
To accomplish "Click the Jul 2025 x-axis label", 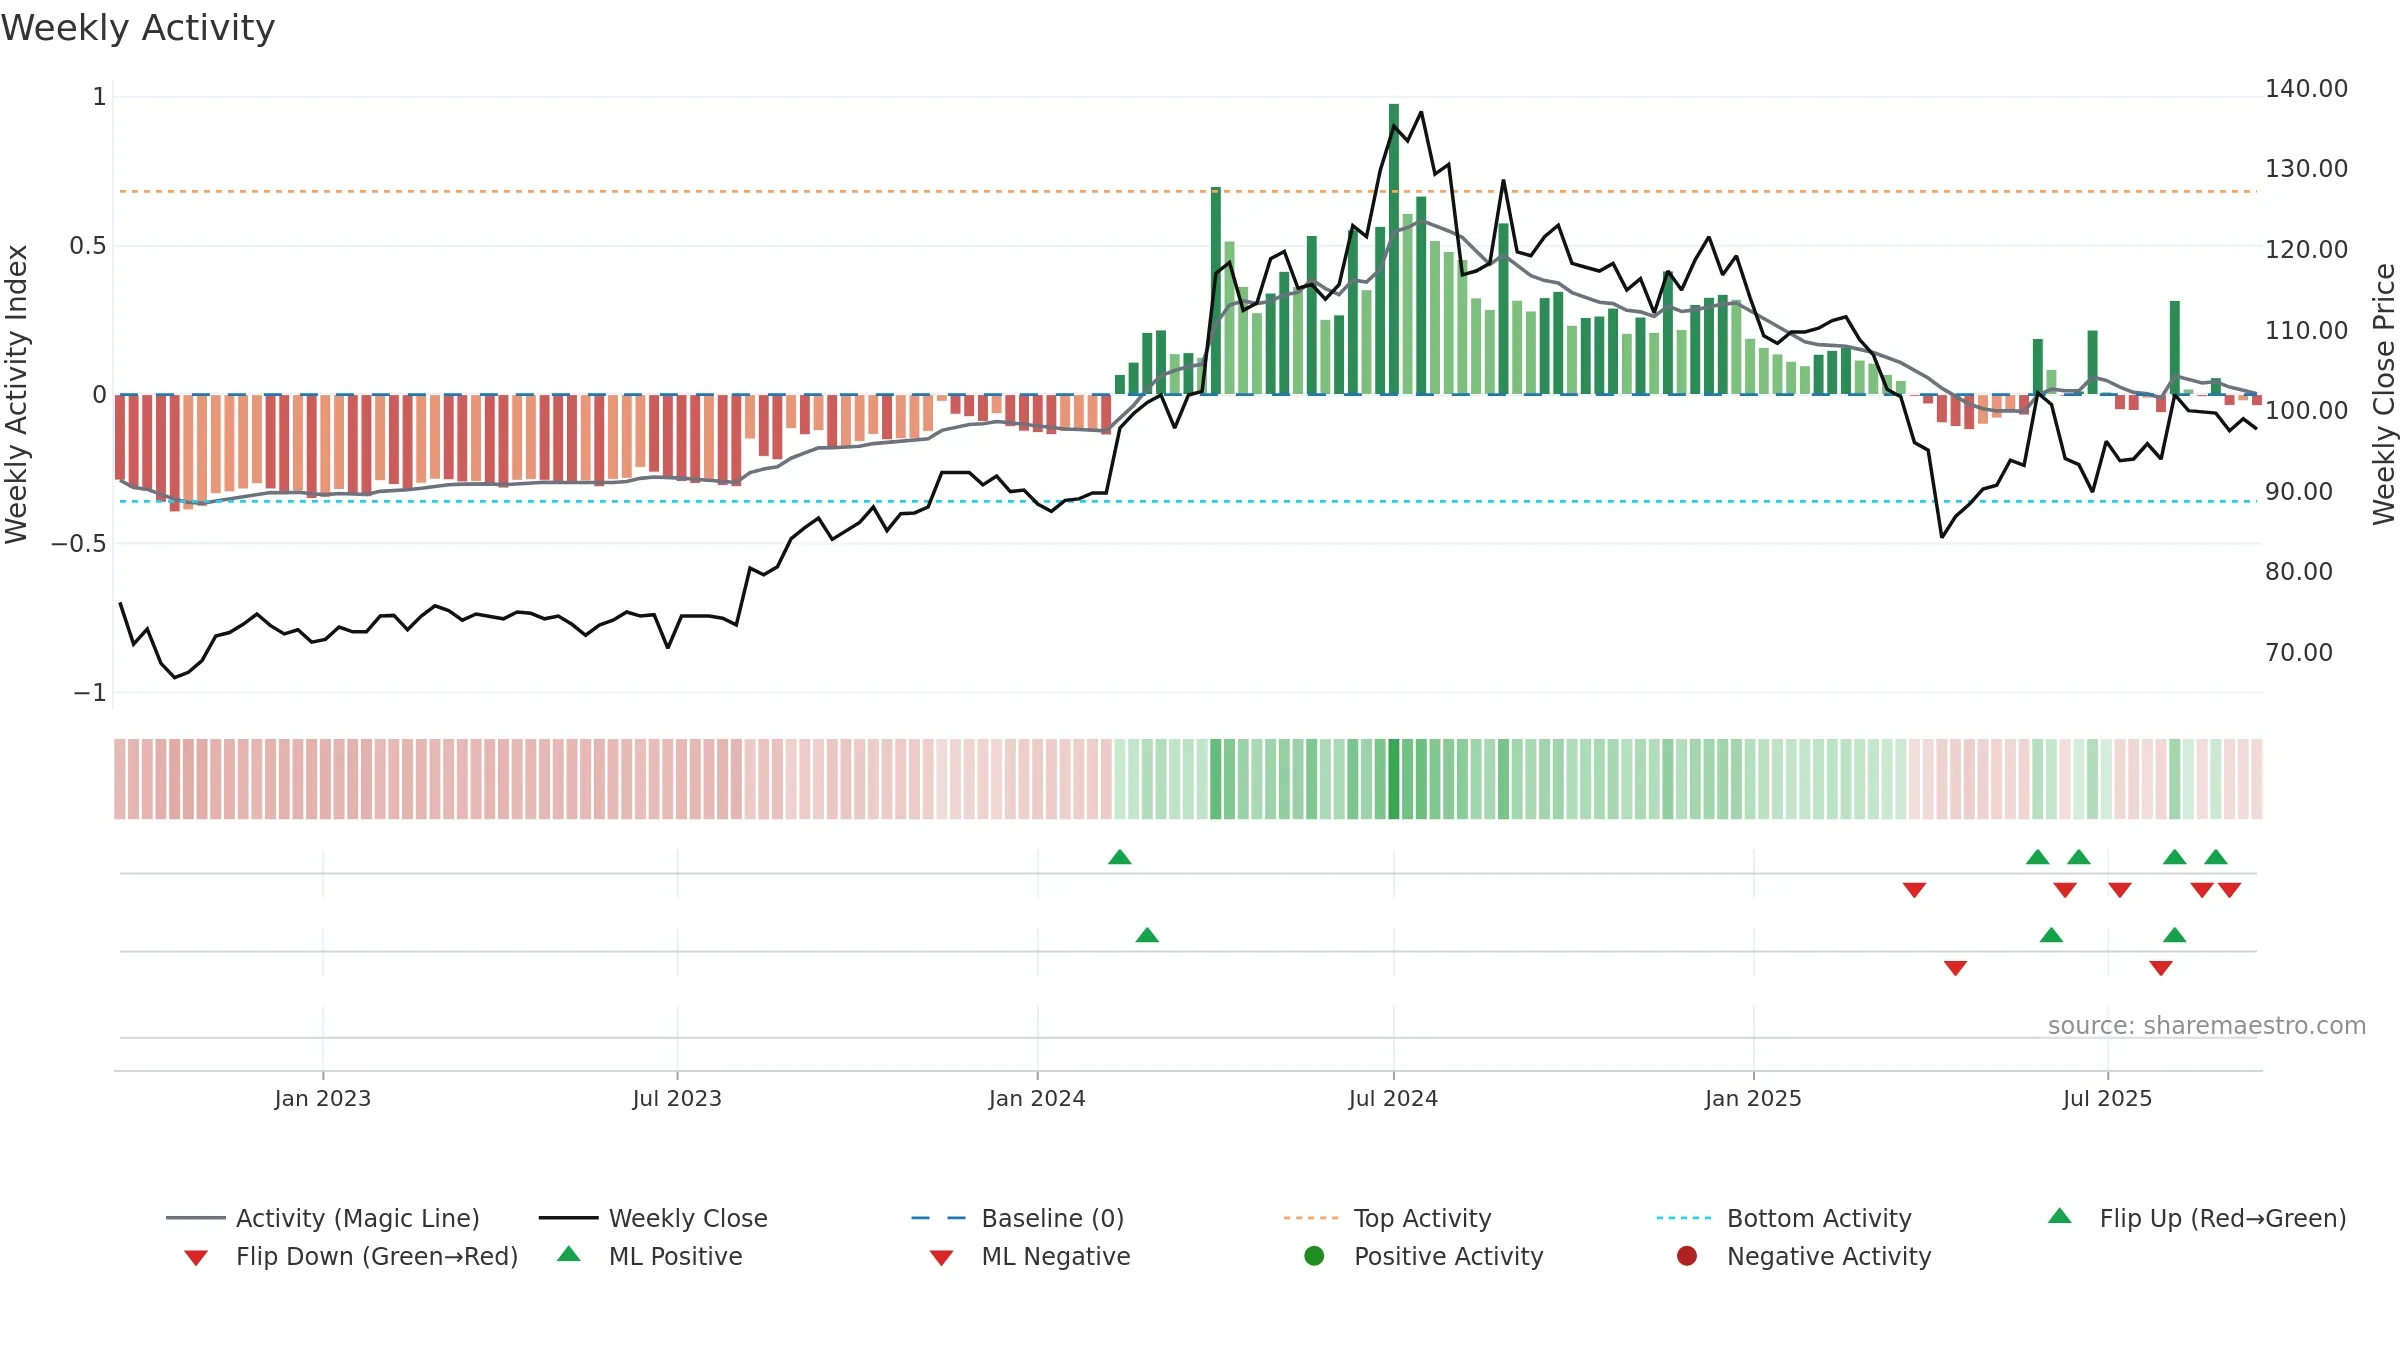I will tap(2107, 1098).
